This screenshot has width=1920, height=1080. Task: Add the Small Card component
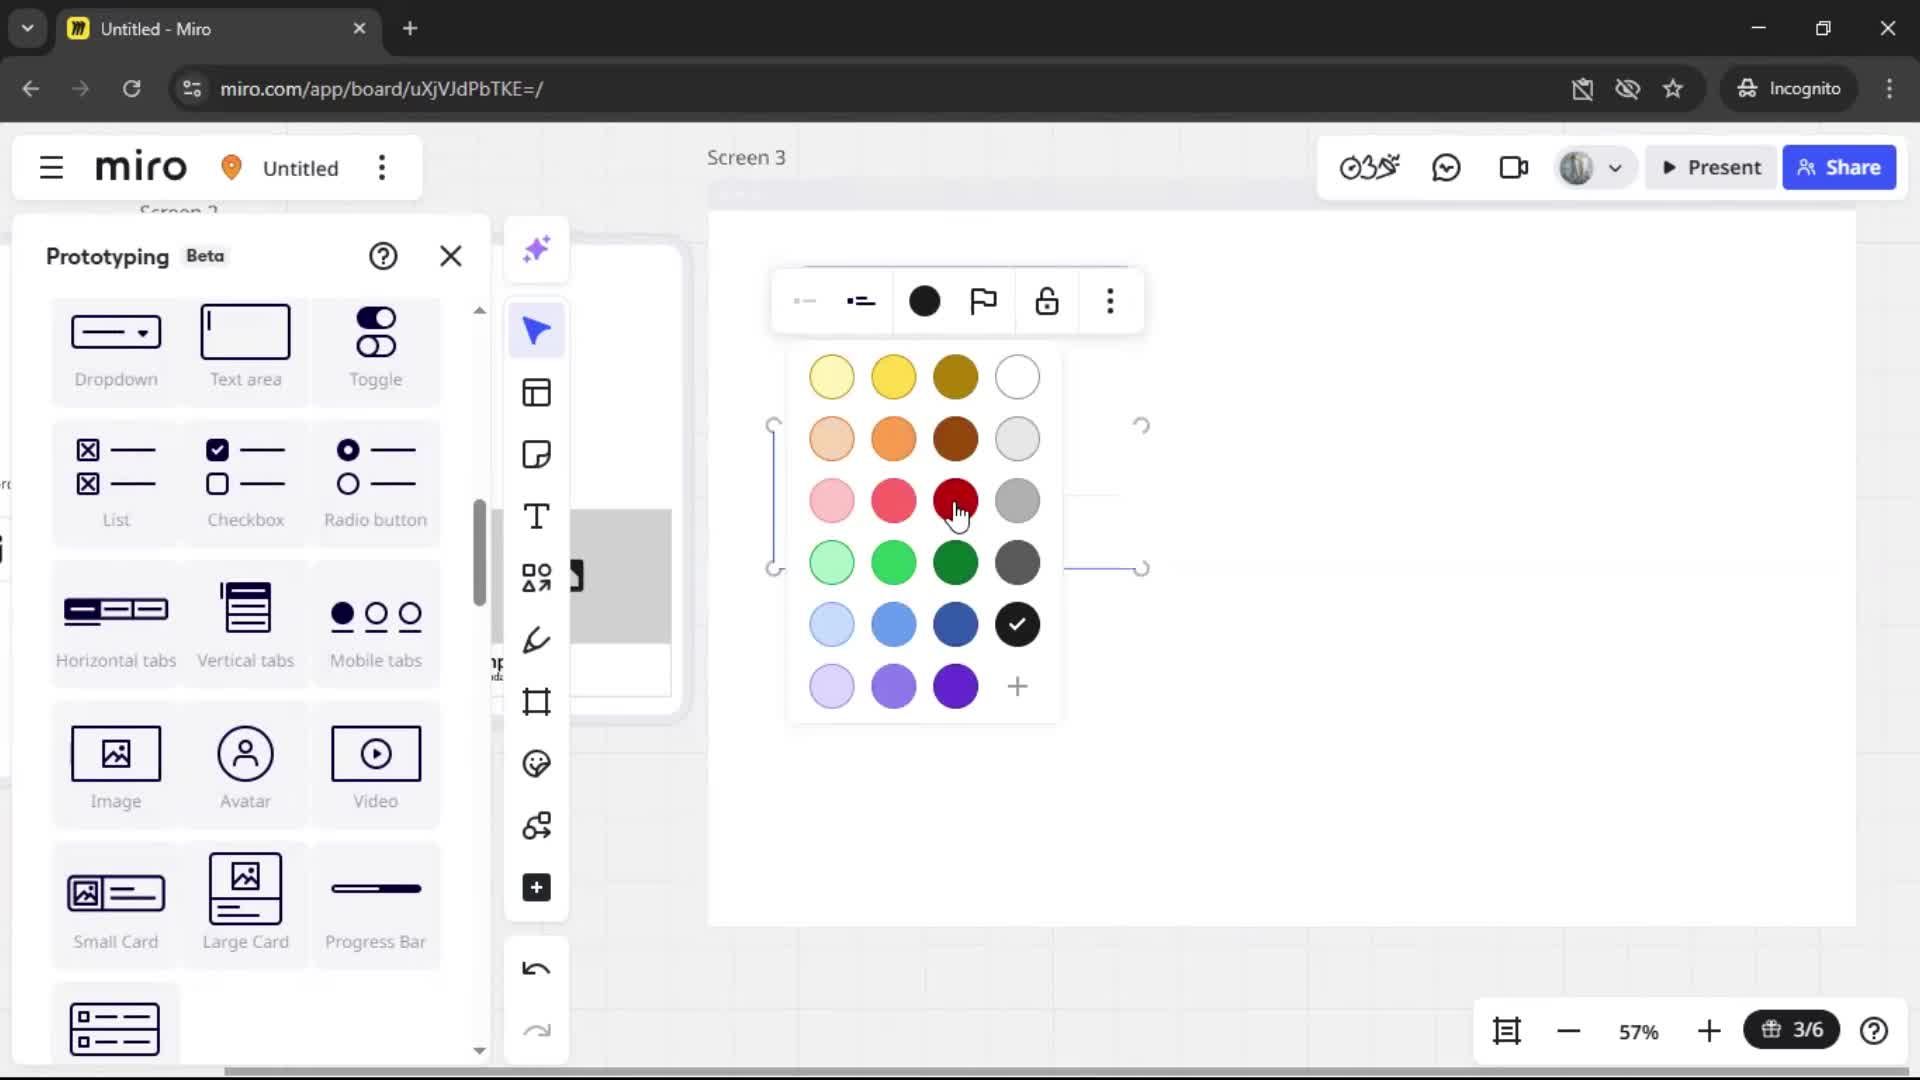click(116, 907)
